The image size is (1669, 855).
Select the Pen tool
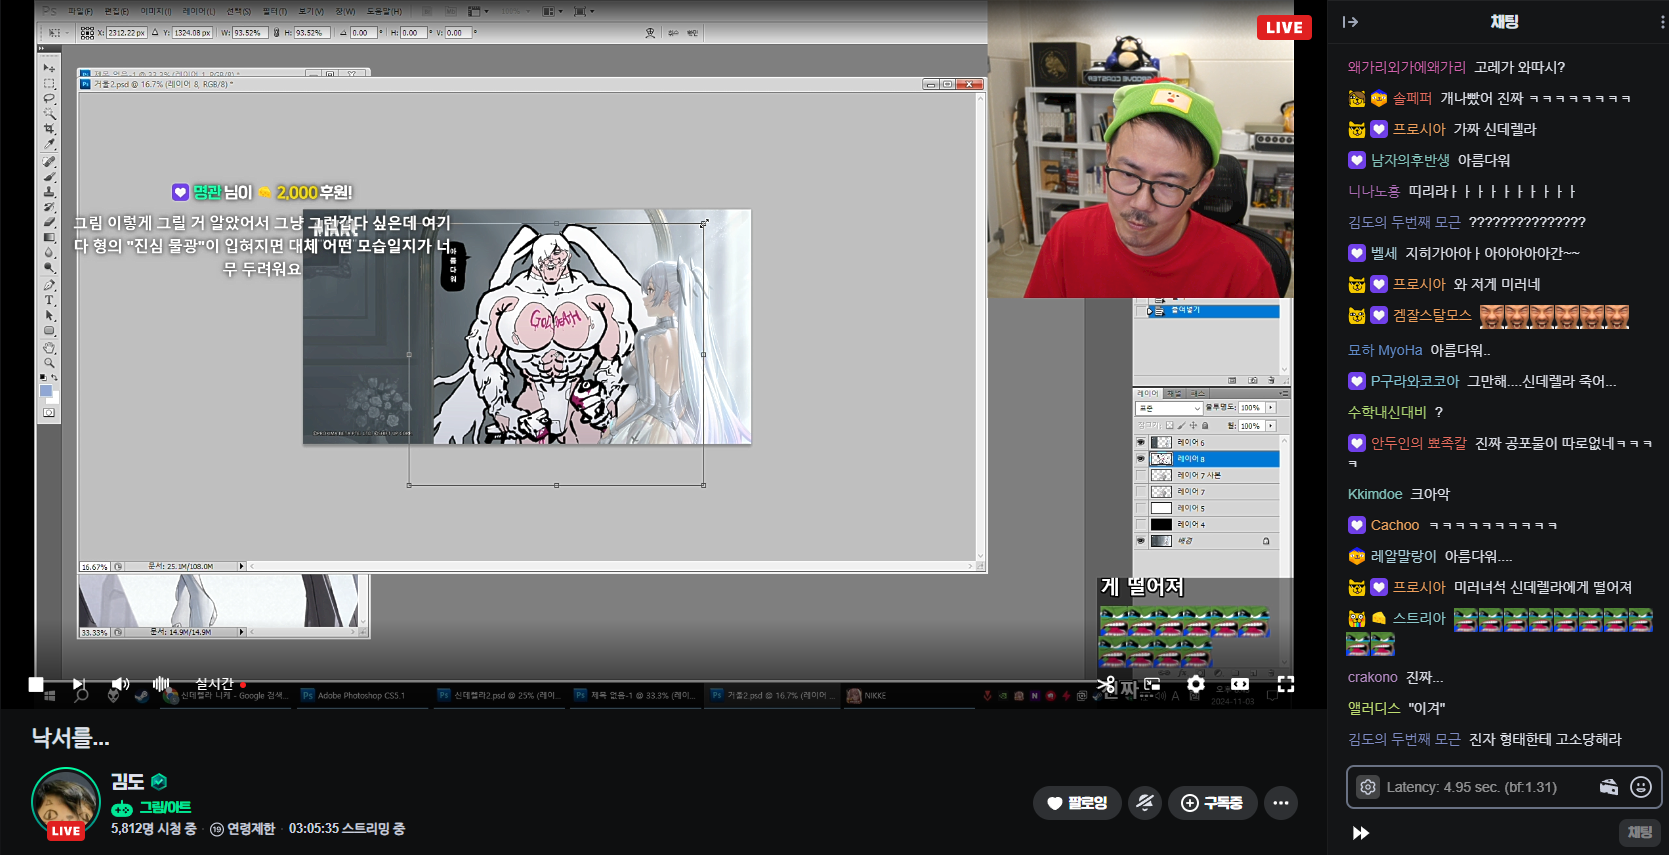click(49, 285)
